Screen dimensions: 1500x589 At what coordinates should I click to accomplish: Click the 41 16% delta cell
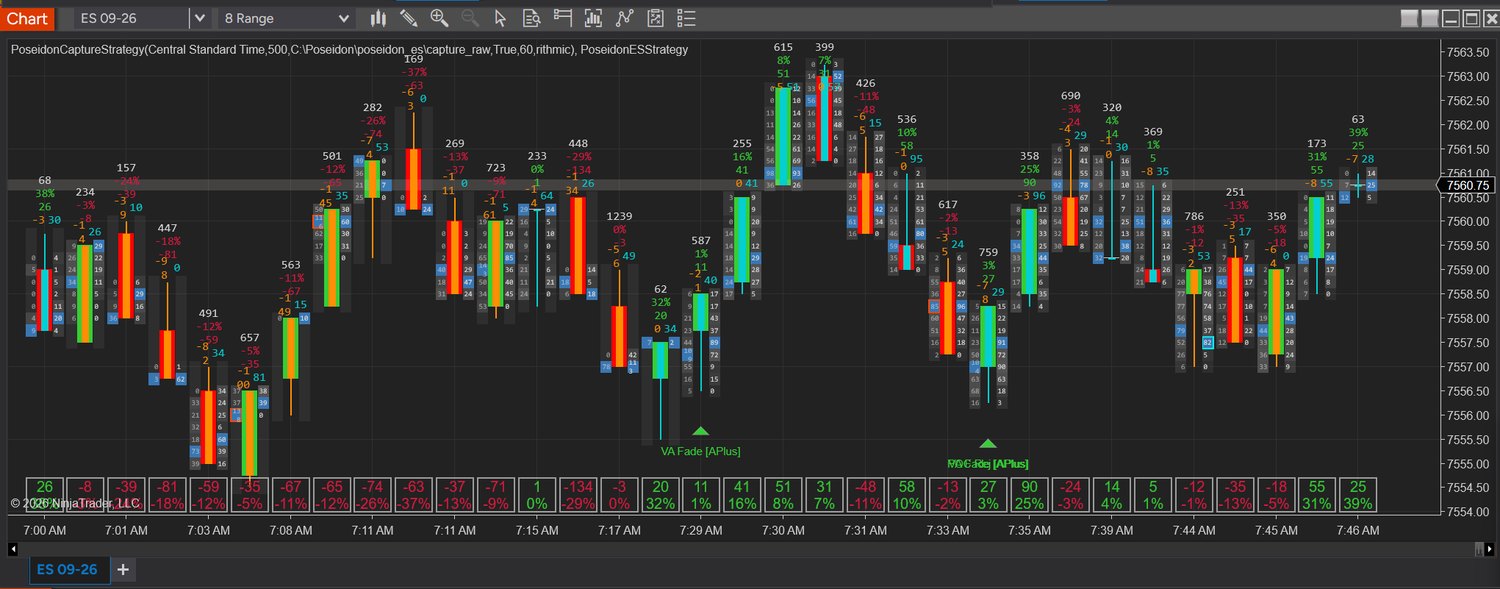[x=742, y=494]
